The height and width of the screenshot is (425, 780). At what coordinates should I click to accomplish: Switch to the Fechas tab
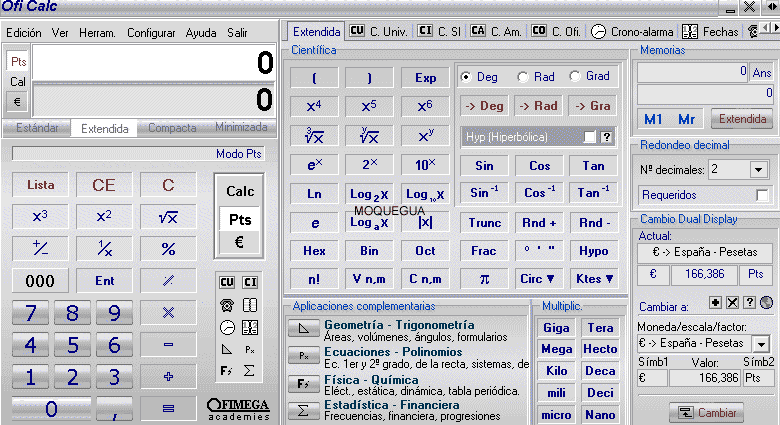click(x=710, y=31)
